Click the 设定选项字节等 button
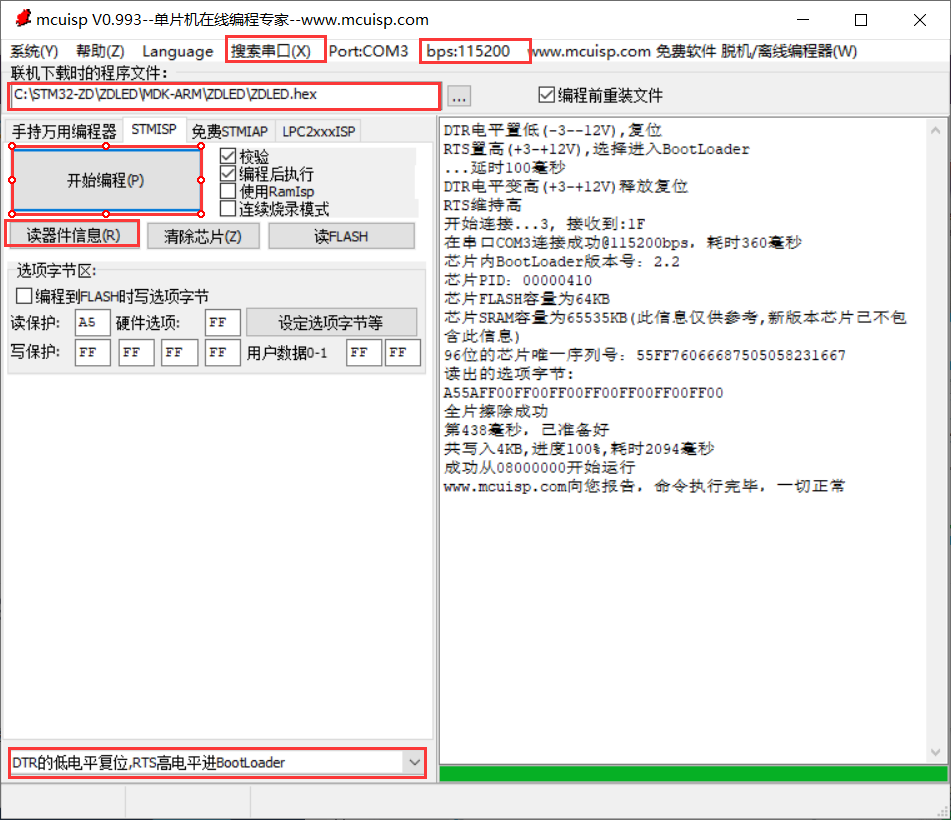This screenshot has height=820, width=951. click(331, 322)
